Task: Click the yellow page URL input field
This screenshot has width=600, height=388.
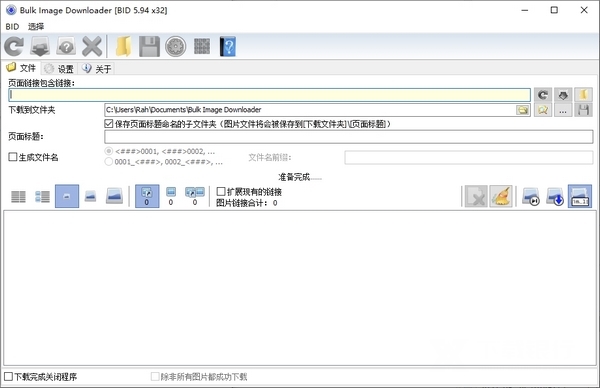Action: [x=269, y=95]
